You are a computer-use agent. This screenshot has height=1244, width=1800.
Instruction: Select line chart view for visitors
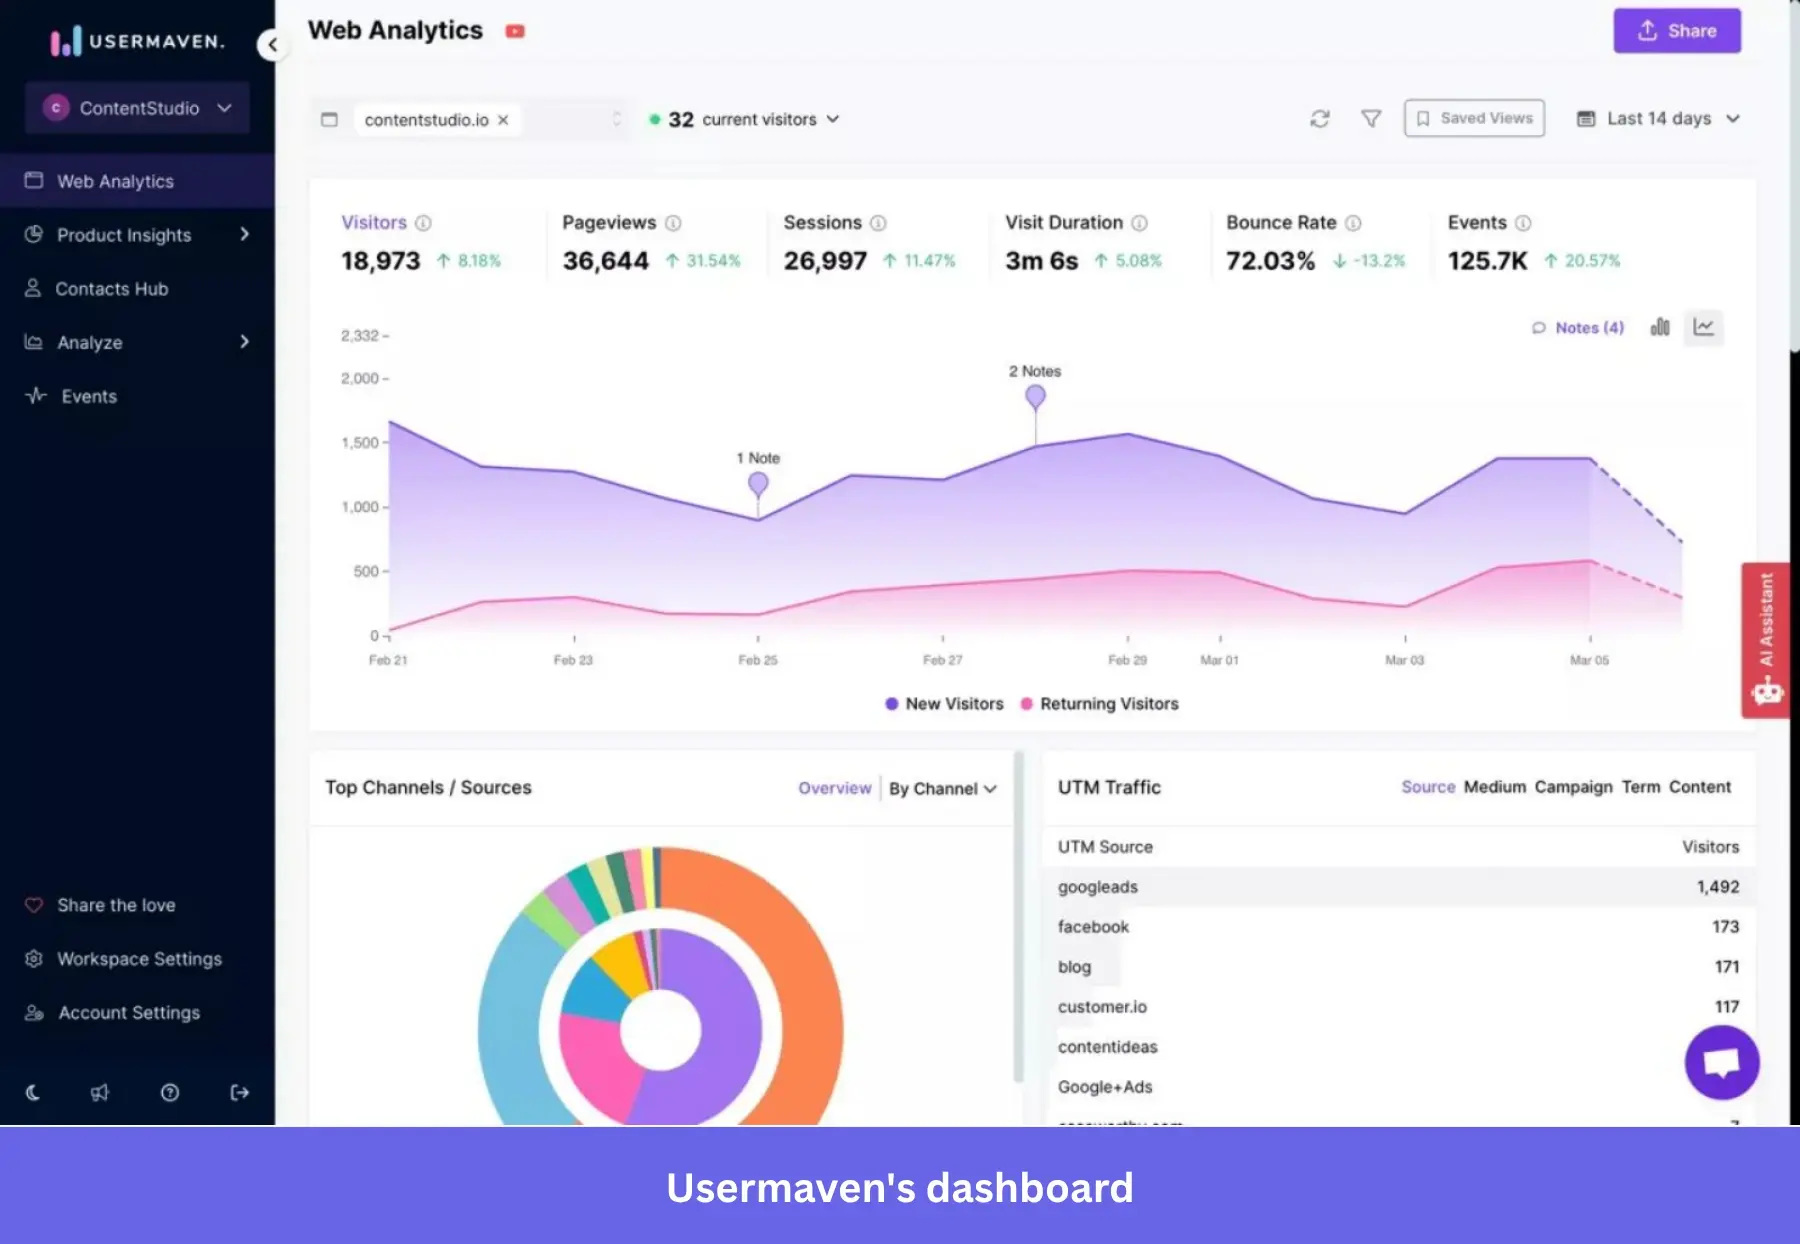tap(1703, 327)
